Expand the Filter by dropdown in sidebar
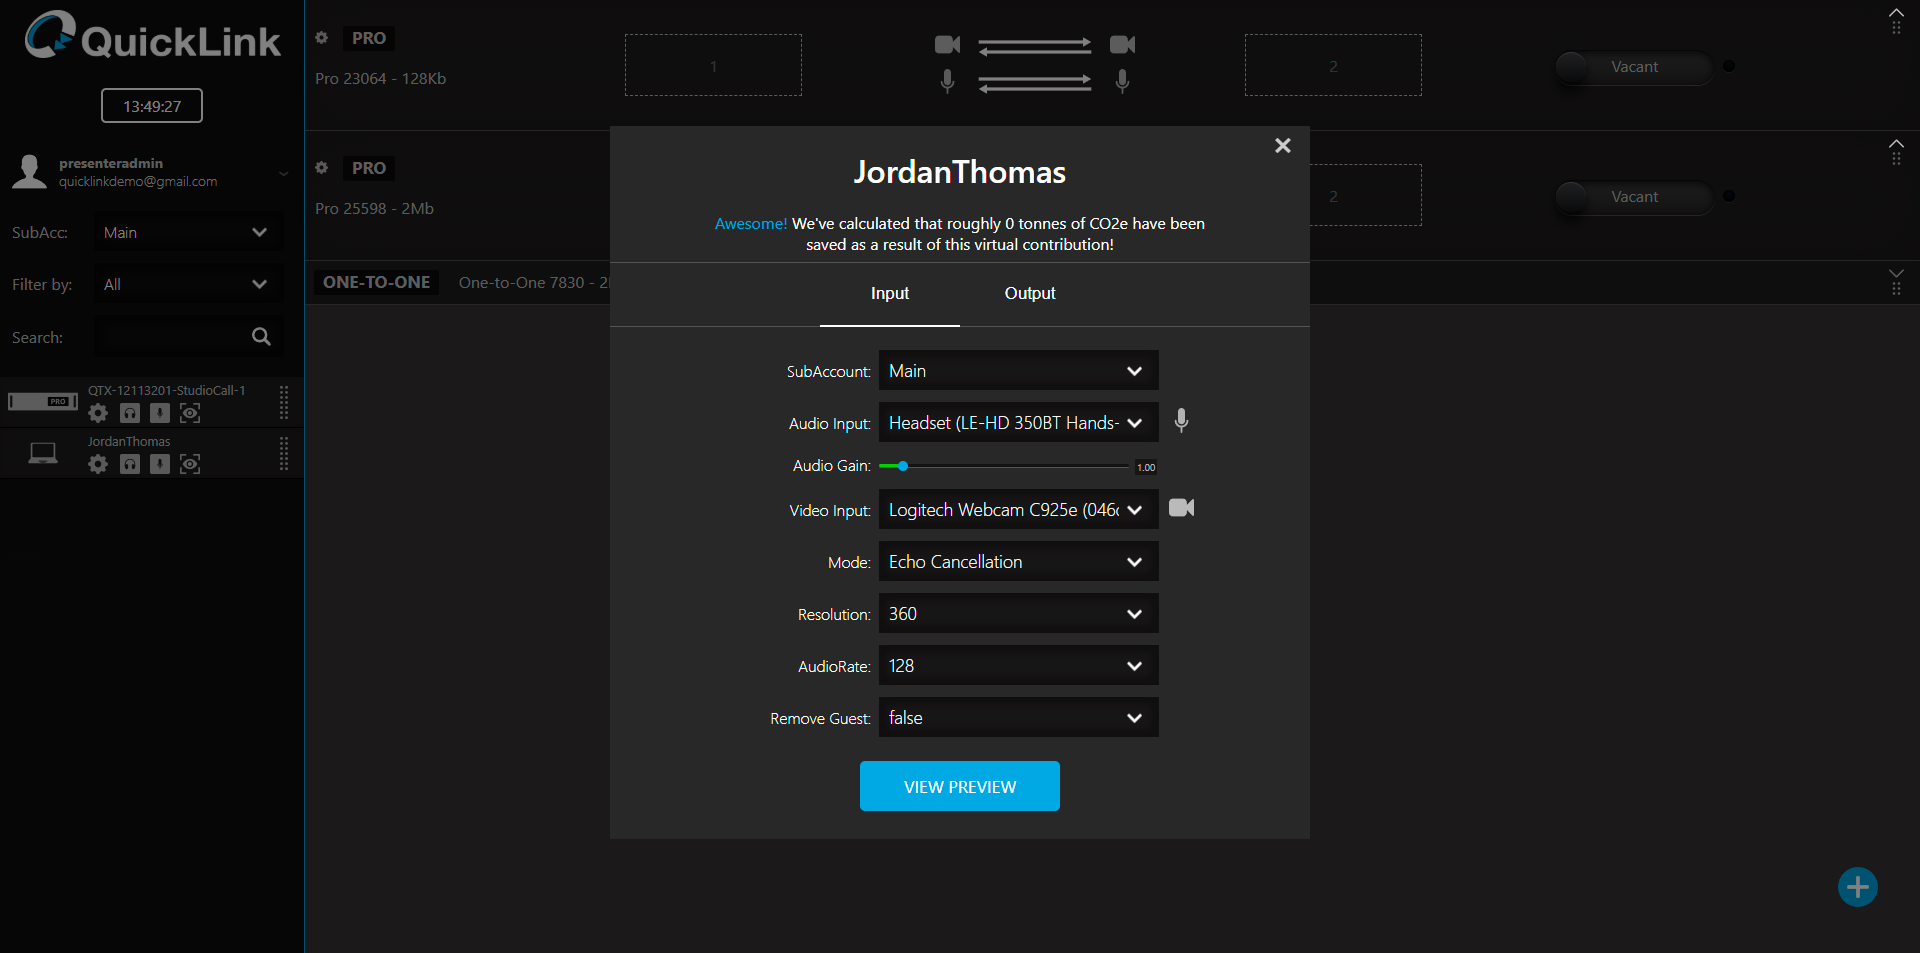This screenshot has height=953, width=1920. click(188, 285)
